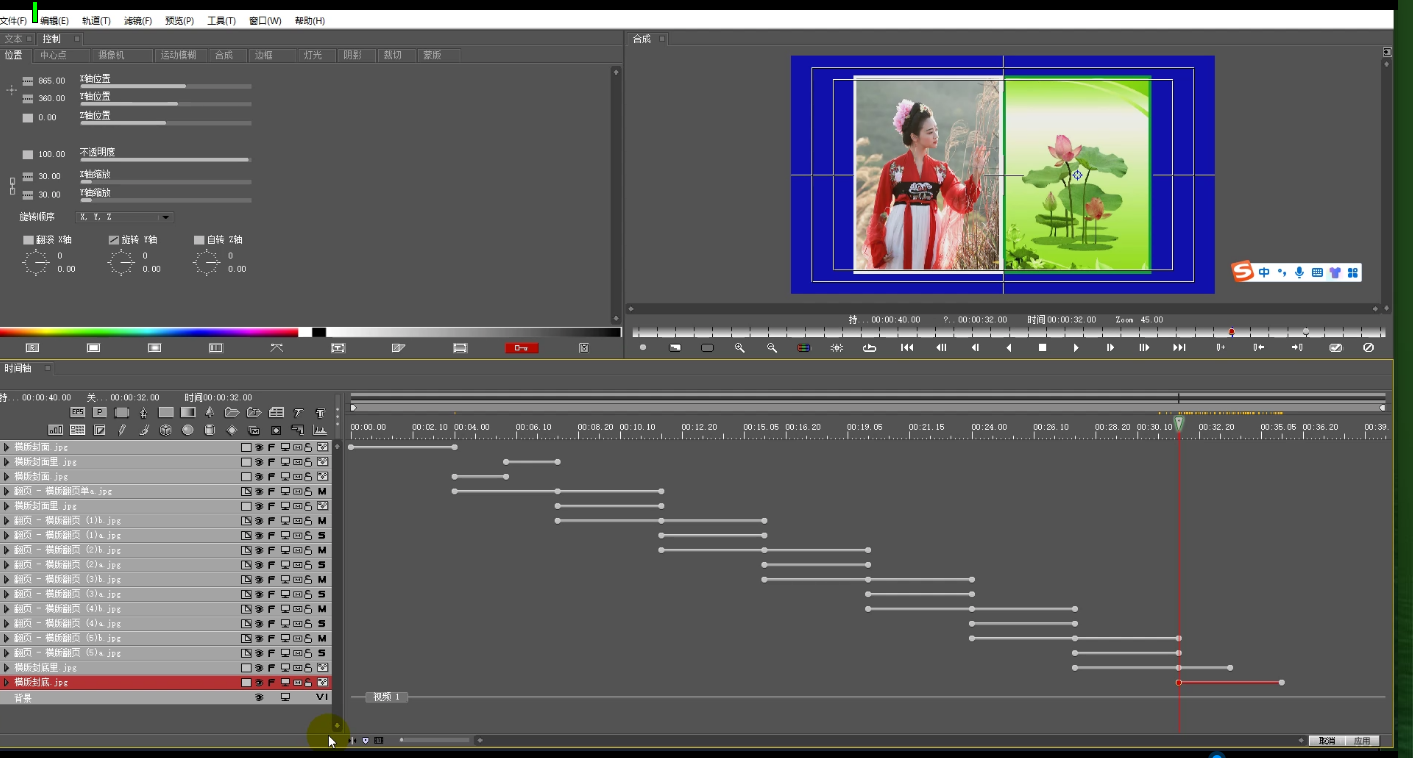Expand the 翻页 - 横版翻页 (1)b.jpg track
This screenshot has width=1413, height=758.
(6, 521)
